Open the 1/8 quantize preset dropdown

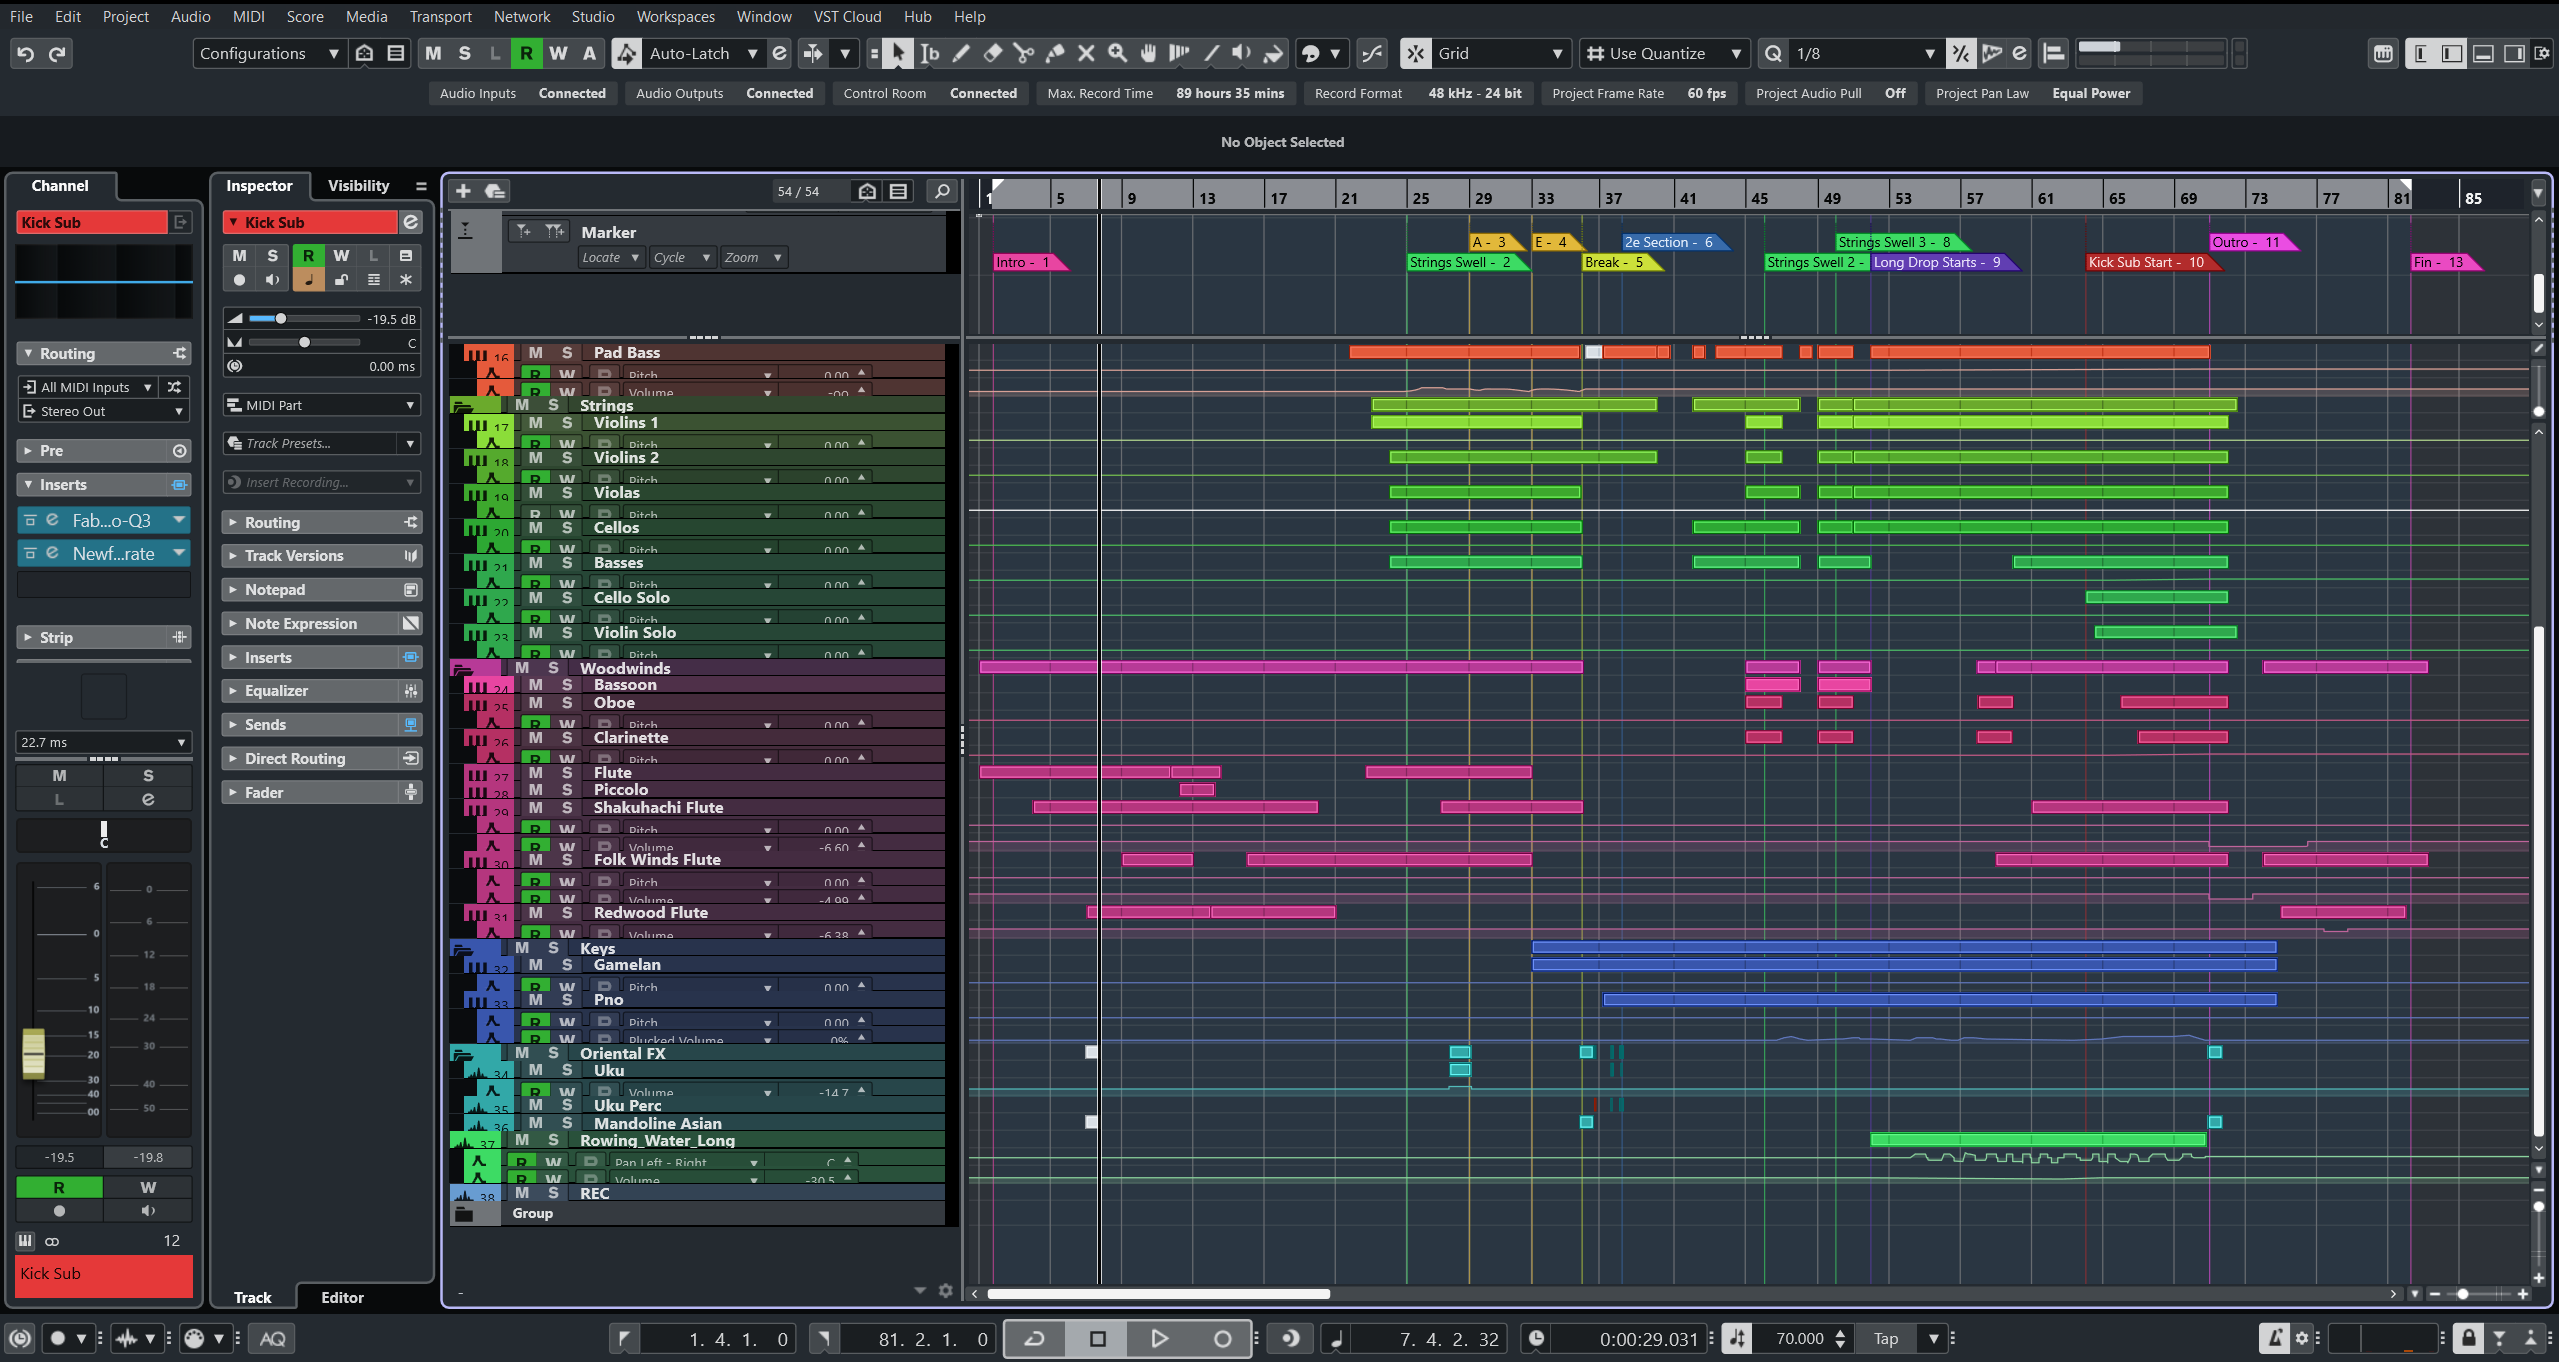coord(1865,54)
